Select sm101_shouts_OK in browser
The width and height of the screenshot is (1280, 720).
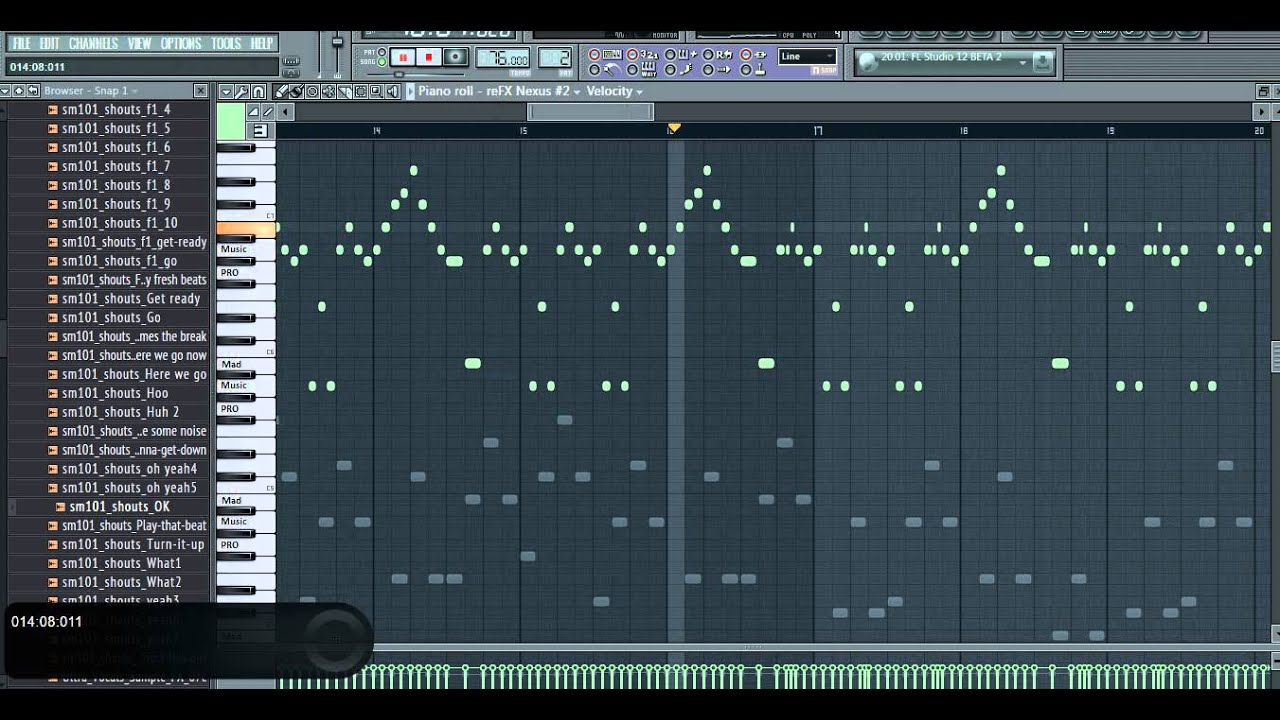pos(119,506)
